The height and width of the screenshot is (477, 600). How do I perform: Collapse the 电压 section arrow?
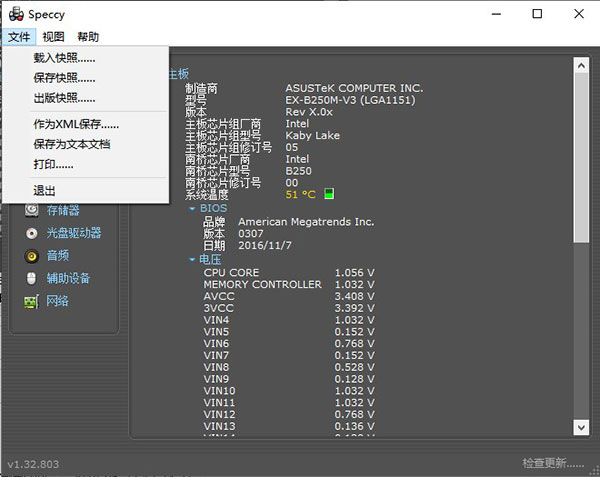pyautogui.click(x=192, y=260)
